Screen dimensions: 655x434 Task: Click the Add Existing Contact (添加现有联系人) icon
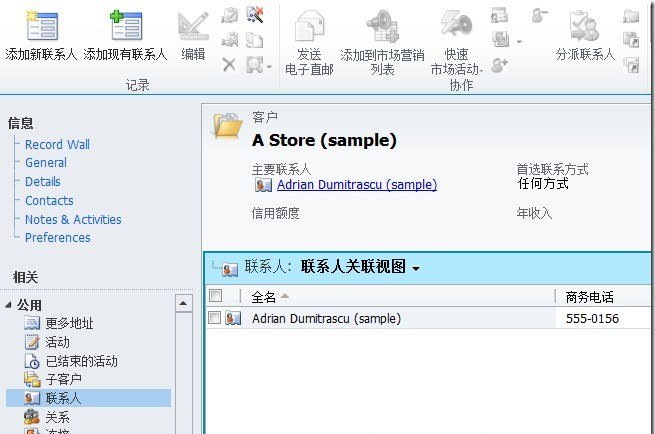click(126, 26)
